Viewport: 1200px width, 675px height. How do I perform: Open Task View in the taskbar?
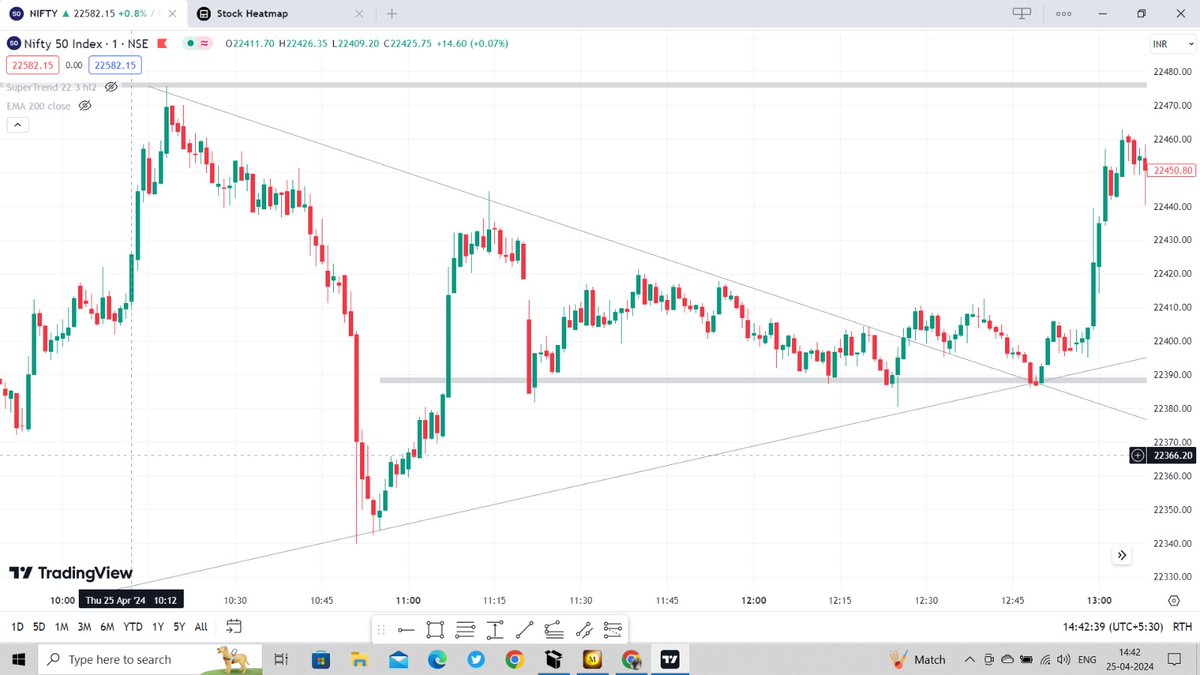tap(282, 660)
